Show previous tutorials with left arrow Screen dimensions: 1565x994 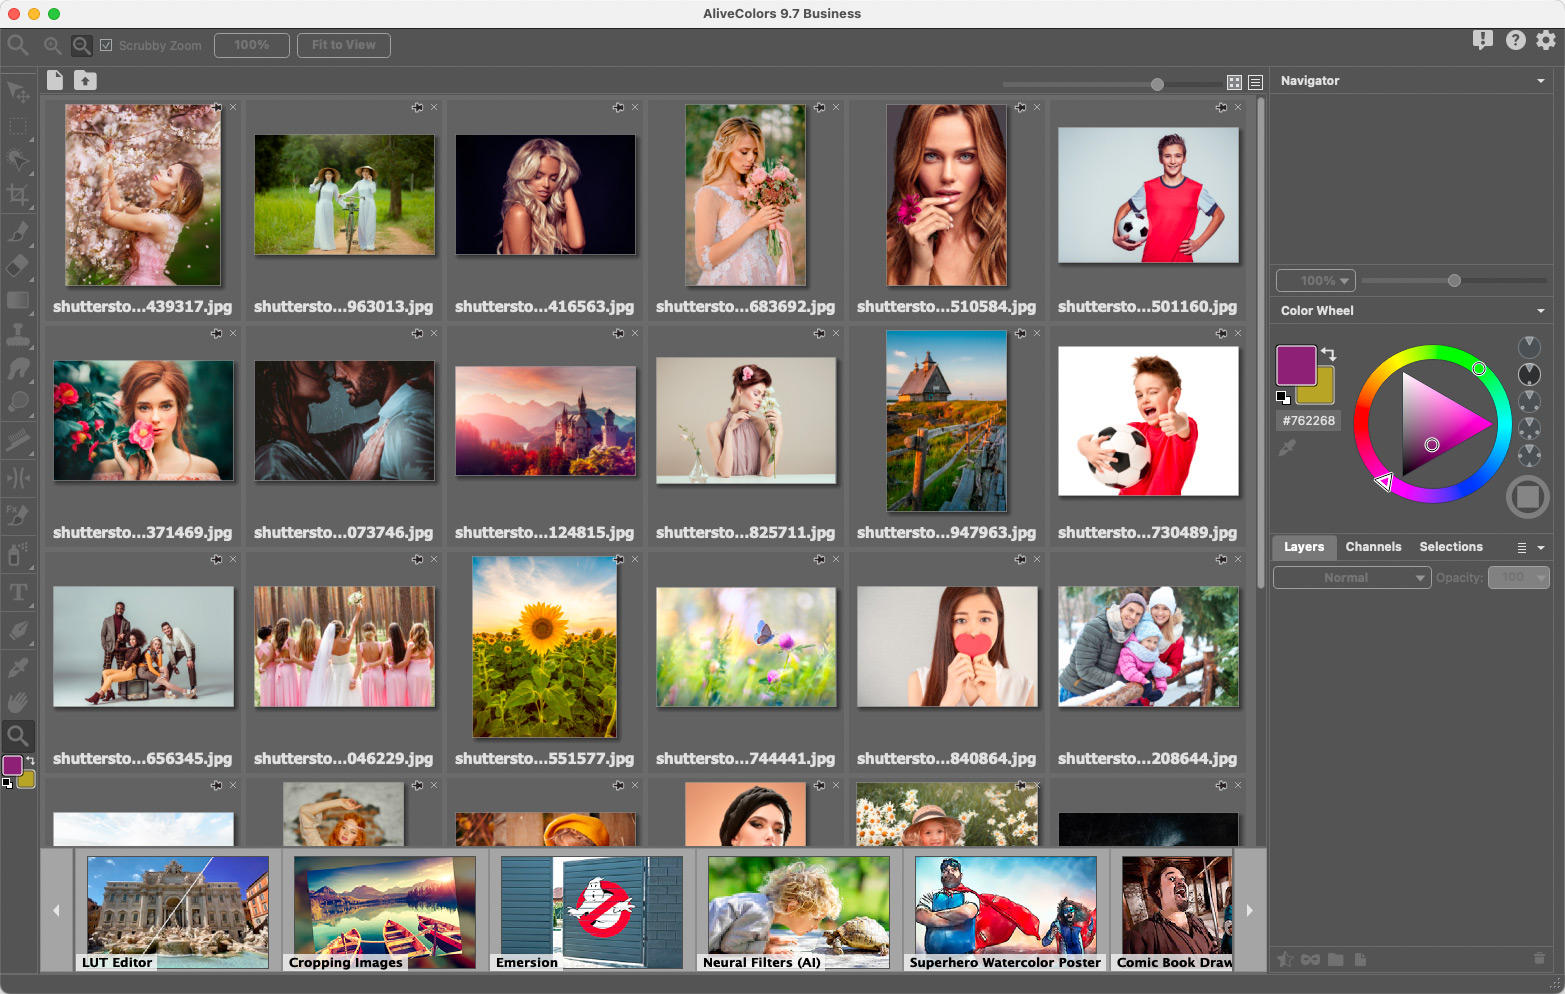[x=56, y=910]
